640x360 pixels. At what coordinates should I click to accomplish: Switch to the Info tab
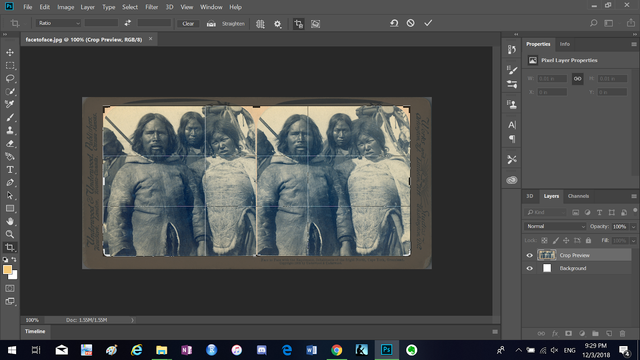click(x=564, y=44)
